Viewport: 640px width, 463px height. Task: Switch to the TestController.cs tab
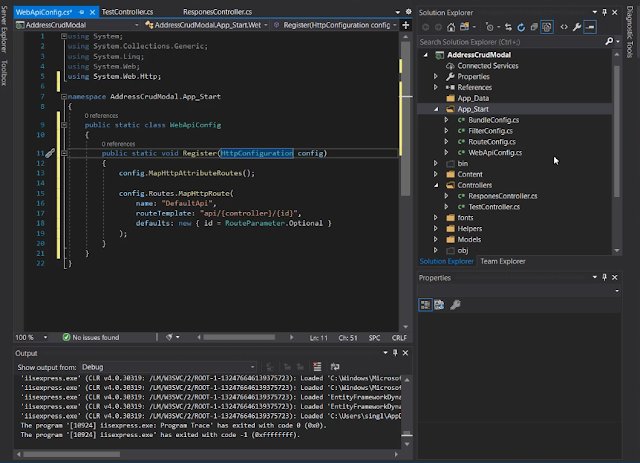coord(127,10)
